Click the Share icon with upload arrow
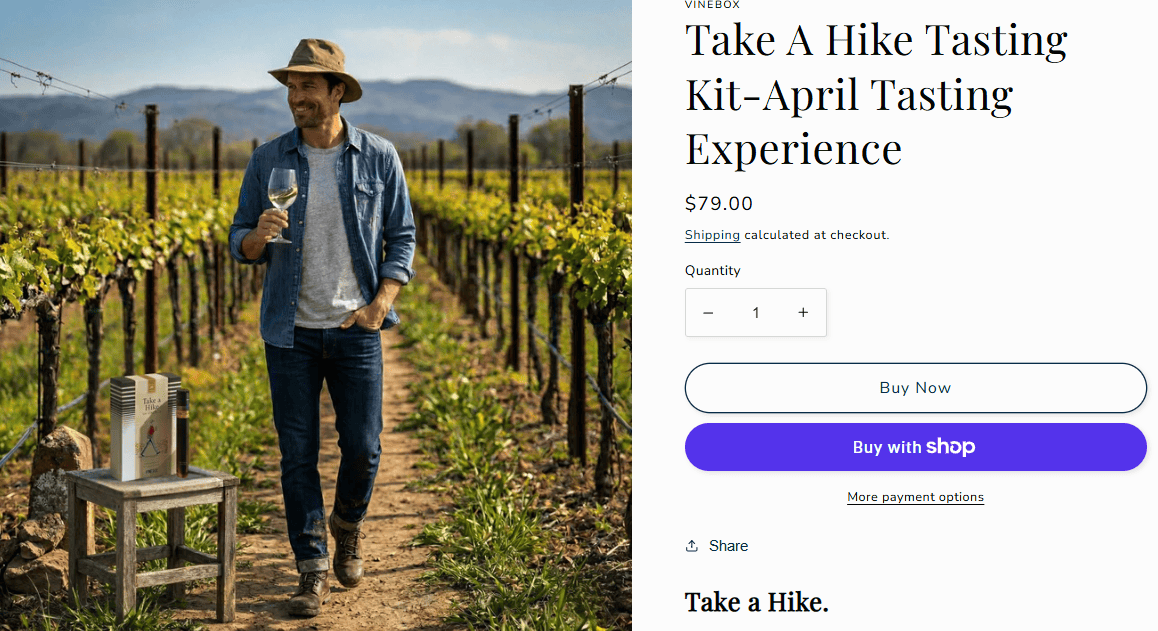 pyautogui.click(x=690, y=545)
